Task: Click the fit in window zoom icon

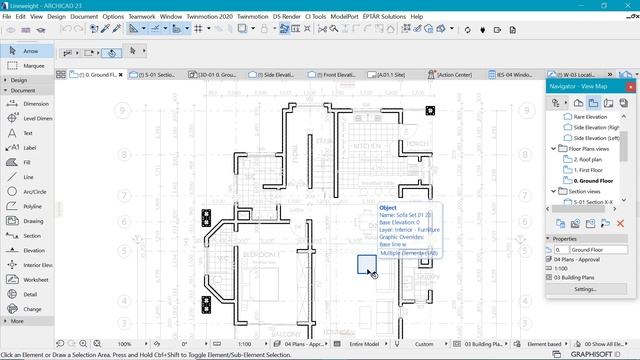Action: 97,344
